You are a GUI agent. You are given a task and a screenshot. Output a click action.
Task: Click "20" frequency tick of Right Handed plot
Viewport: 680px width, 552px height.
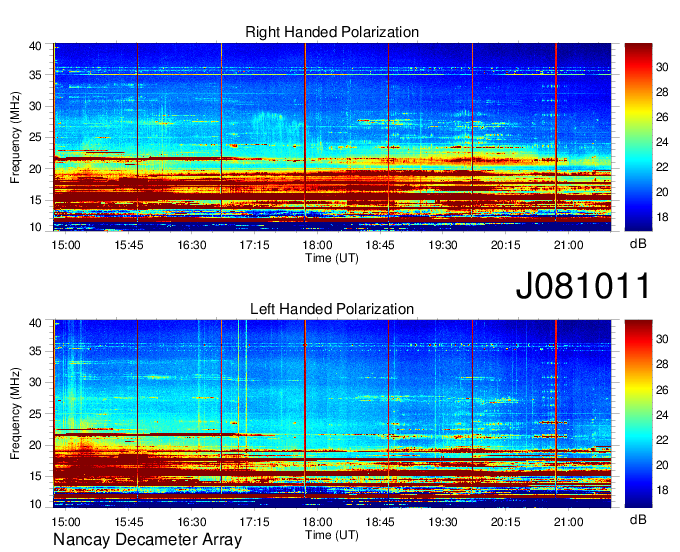pos(35,169)
